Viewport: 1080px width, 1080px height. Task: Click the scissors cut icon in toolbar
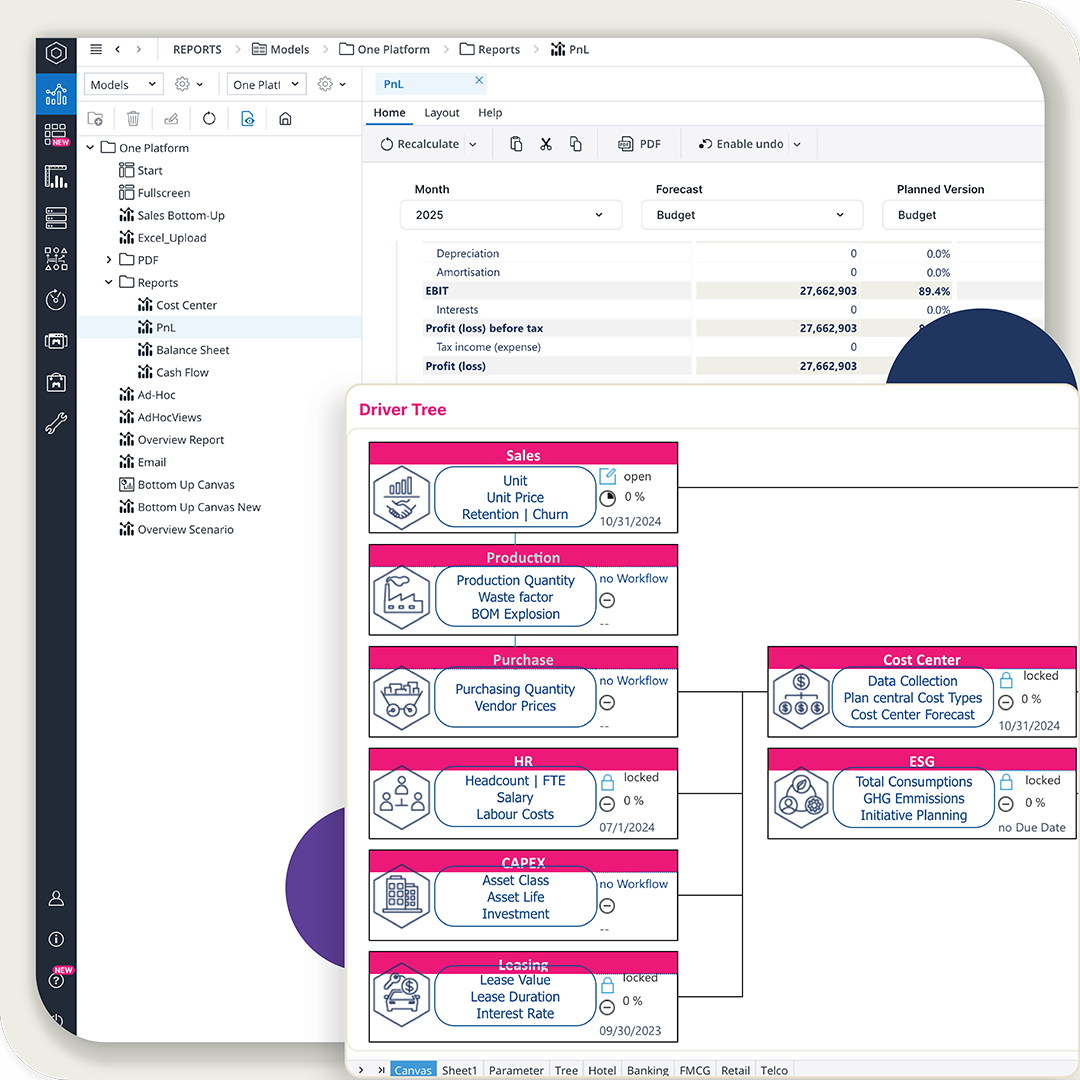(x=545, y=144)
